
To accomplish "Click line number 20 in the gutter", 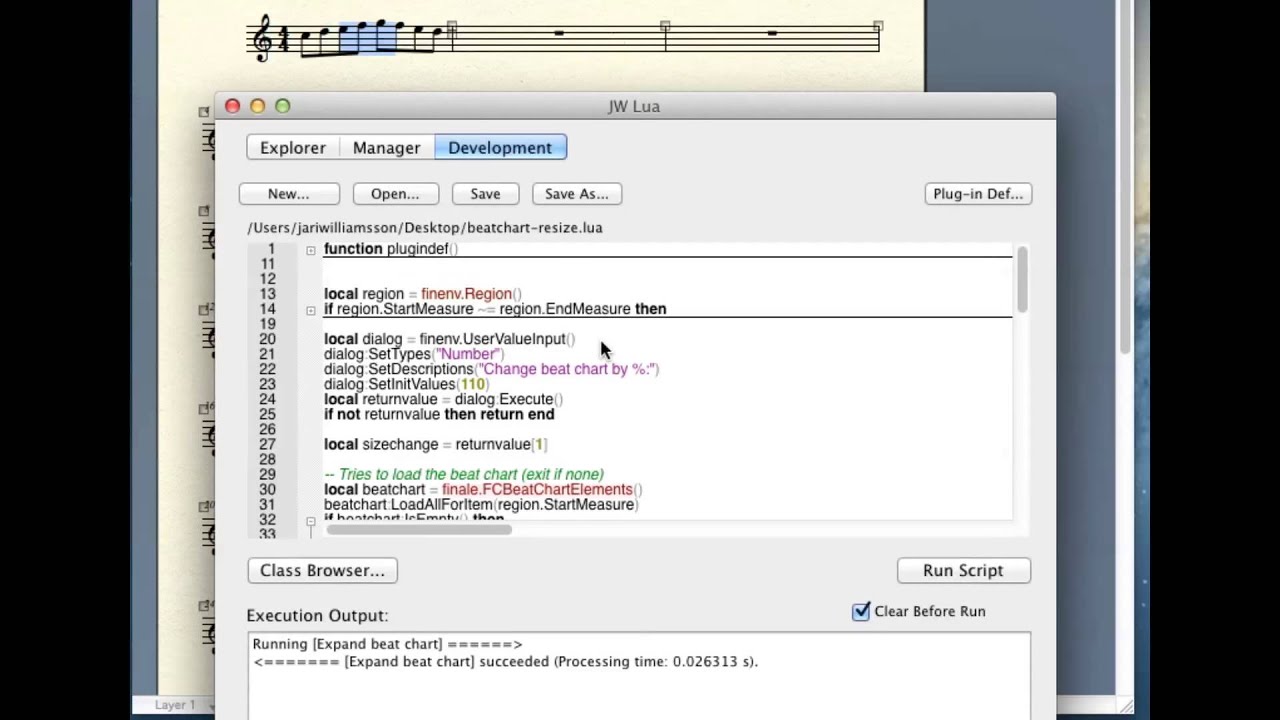I will (x=267, y=339).
